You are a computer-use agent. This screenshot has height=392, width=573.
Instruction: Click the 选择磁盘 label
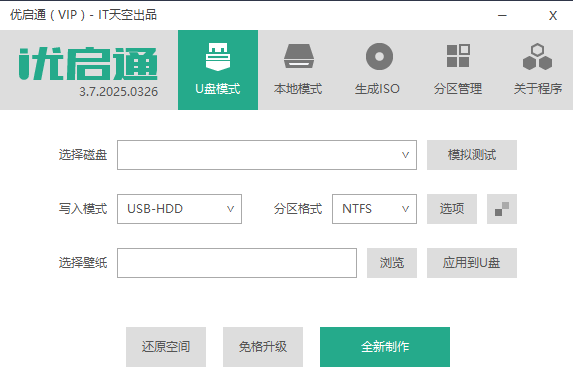(83, 155)
